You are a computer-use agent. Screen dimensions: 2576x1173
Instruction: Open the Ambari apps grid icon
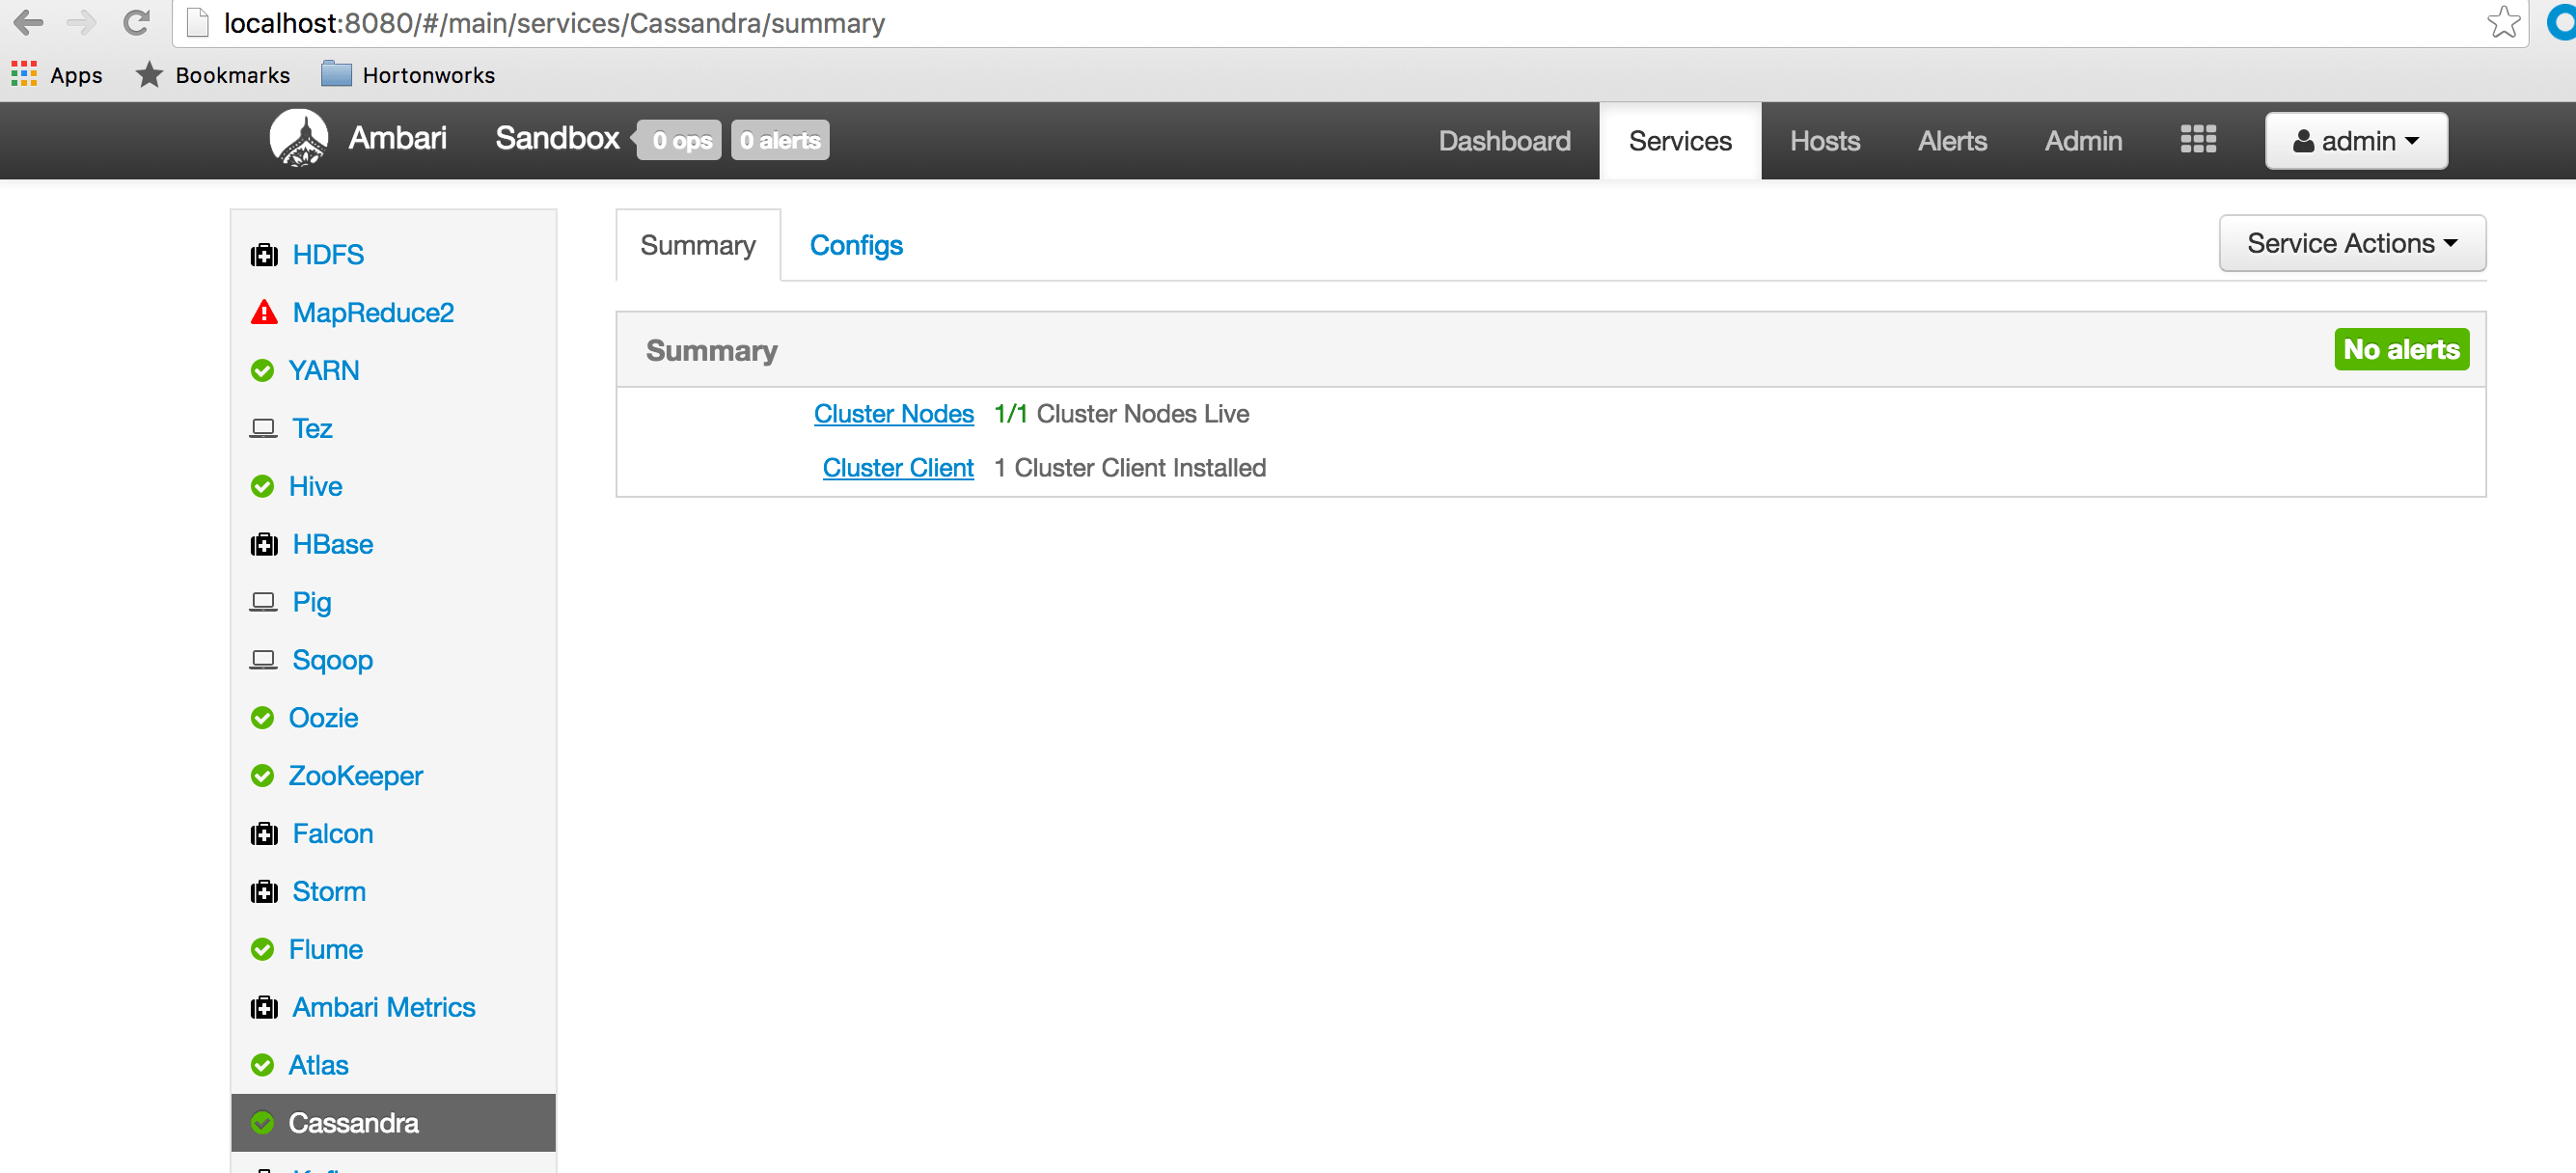coord(2197,140)
